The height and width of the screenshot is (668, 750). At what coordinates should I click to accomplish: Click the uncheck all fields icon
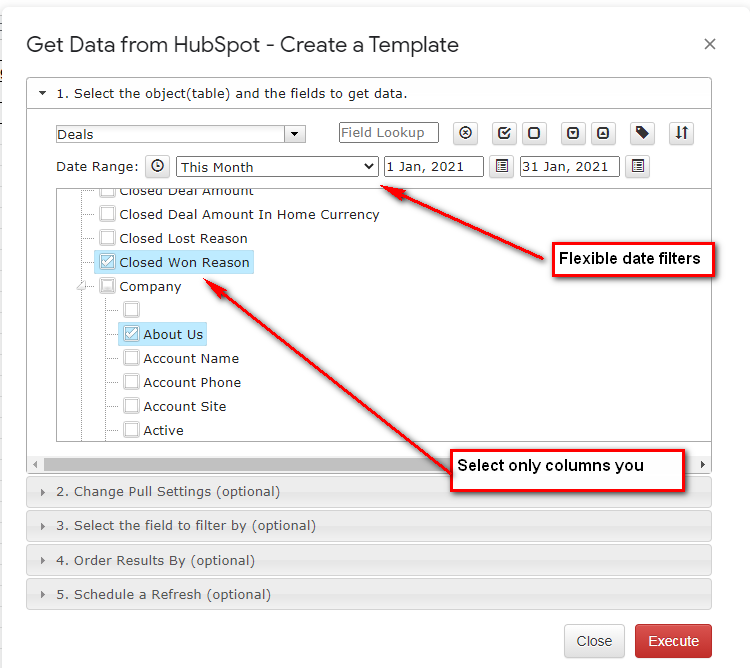click(534, 133)
